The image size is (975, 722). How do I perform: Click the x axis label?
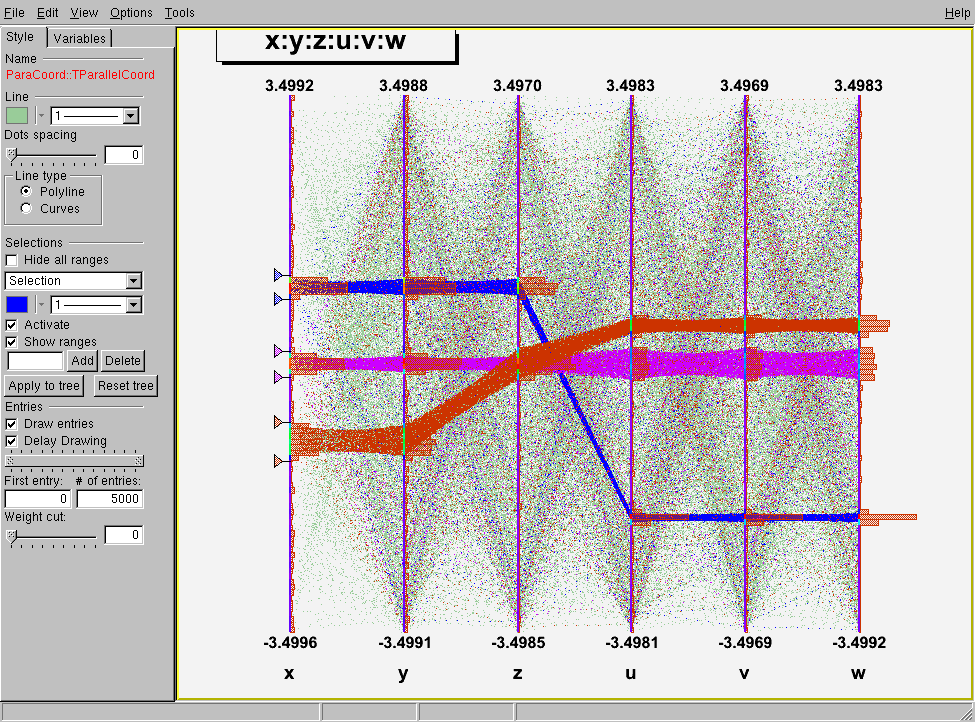click(289, 673)
